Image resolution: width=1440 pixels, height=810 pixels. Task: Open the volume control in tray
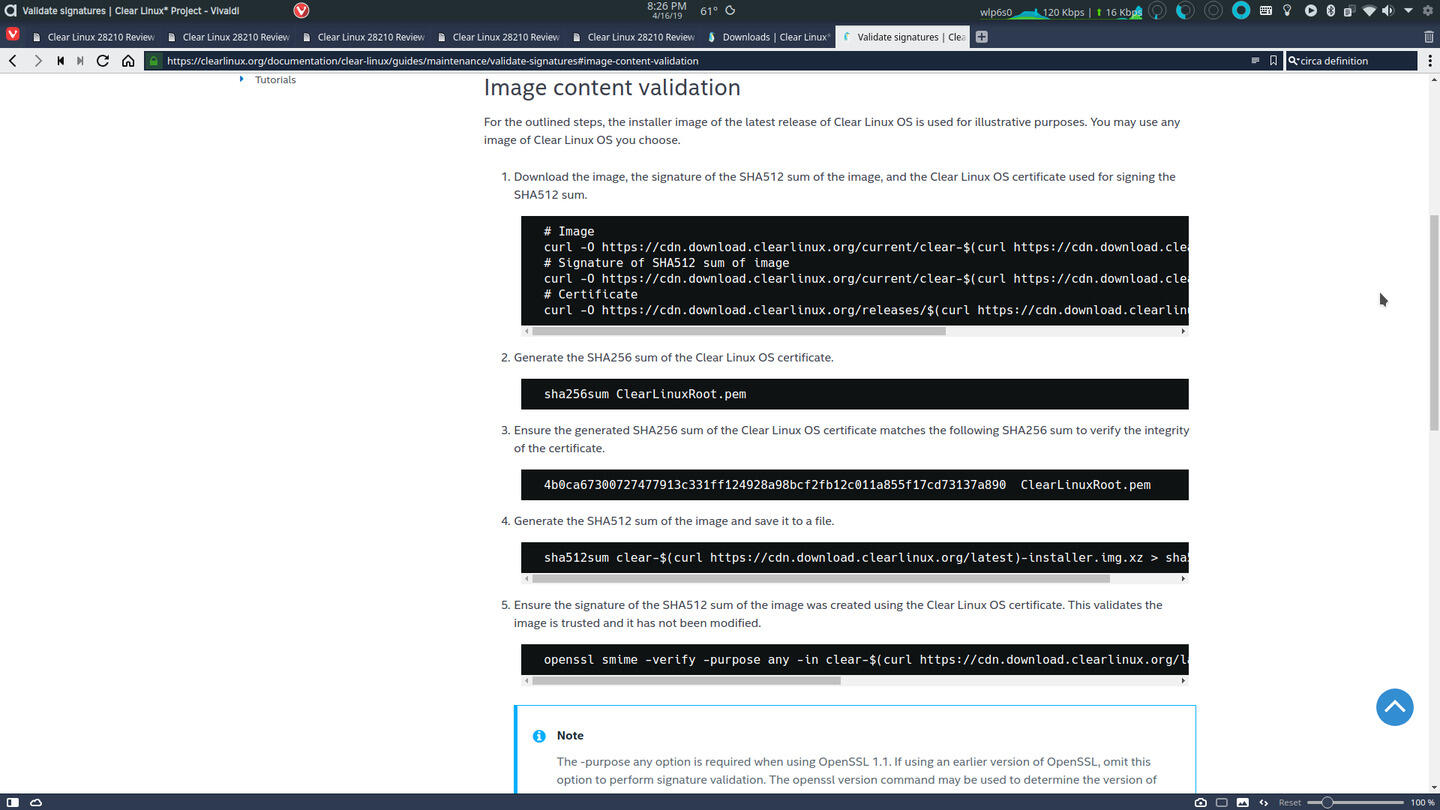pos(1388,10)
